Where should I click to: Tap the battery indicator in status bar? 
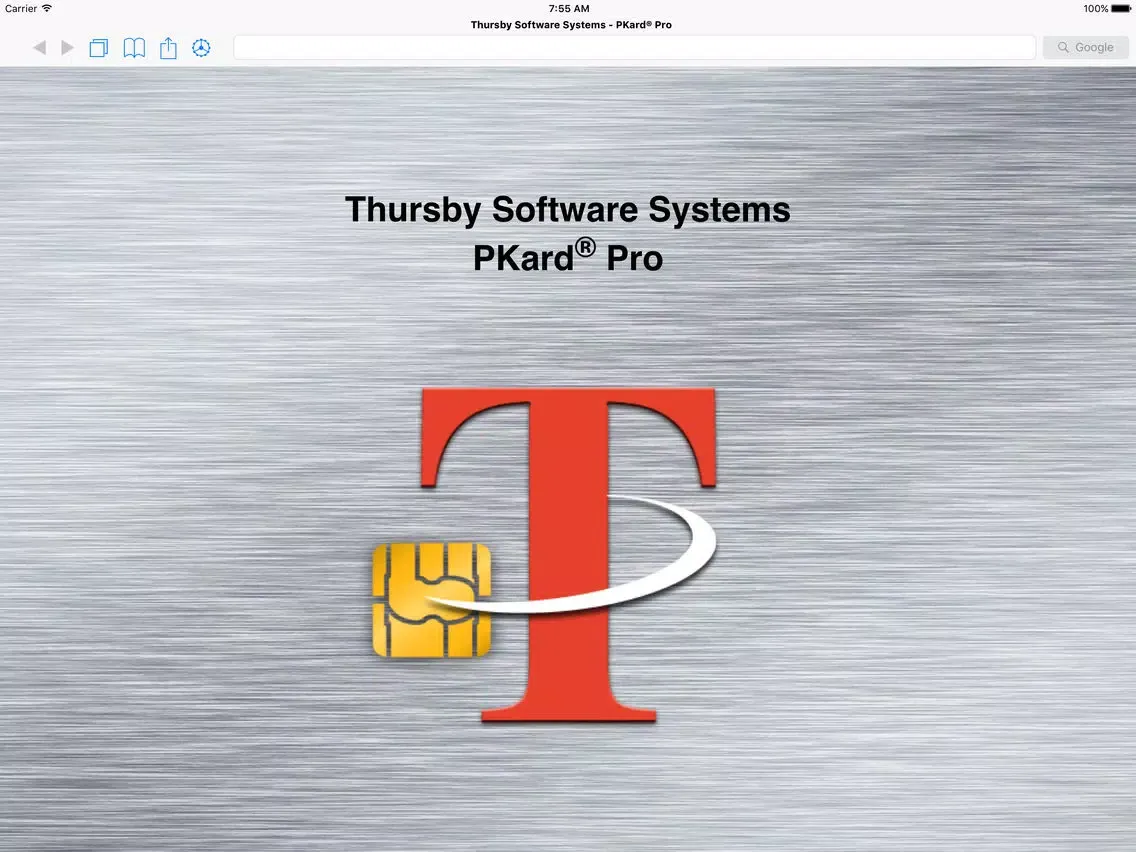click(x=1120, y=9)
